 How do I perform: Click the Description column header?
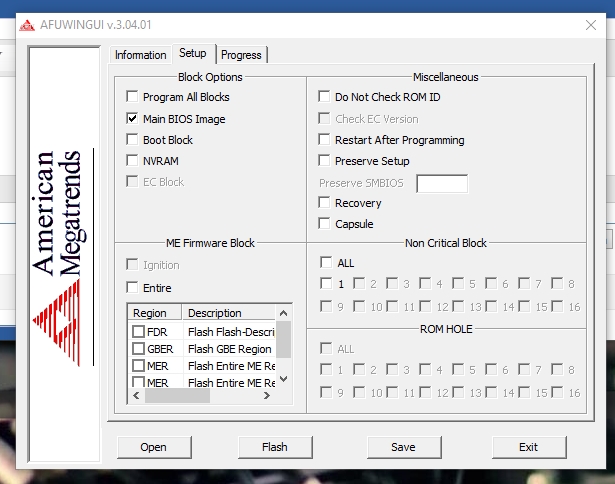[x=229, y=313]
